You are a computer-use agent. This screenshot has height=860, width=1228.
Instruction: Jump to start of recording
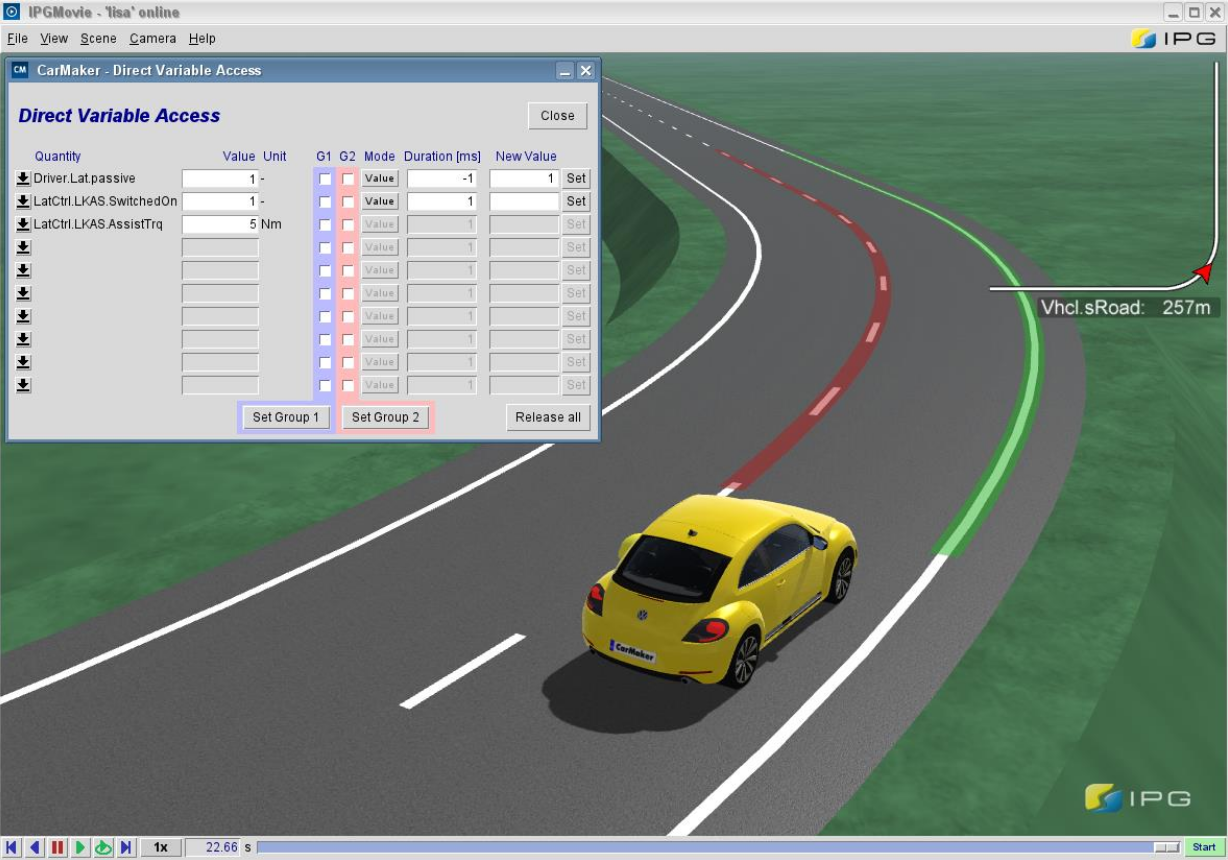12,848
